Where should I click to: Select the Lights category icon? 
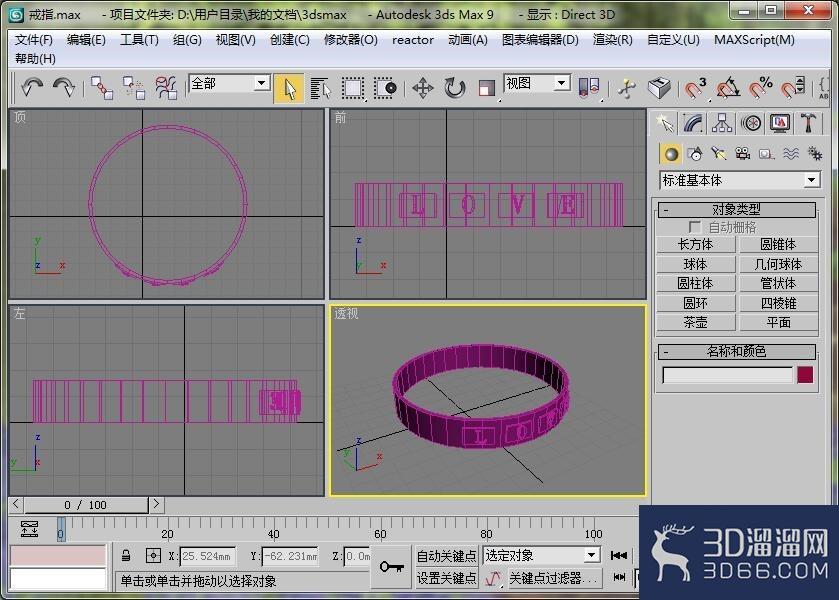[x=719, y=154]
